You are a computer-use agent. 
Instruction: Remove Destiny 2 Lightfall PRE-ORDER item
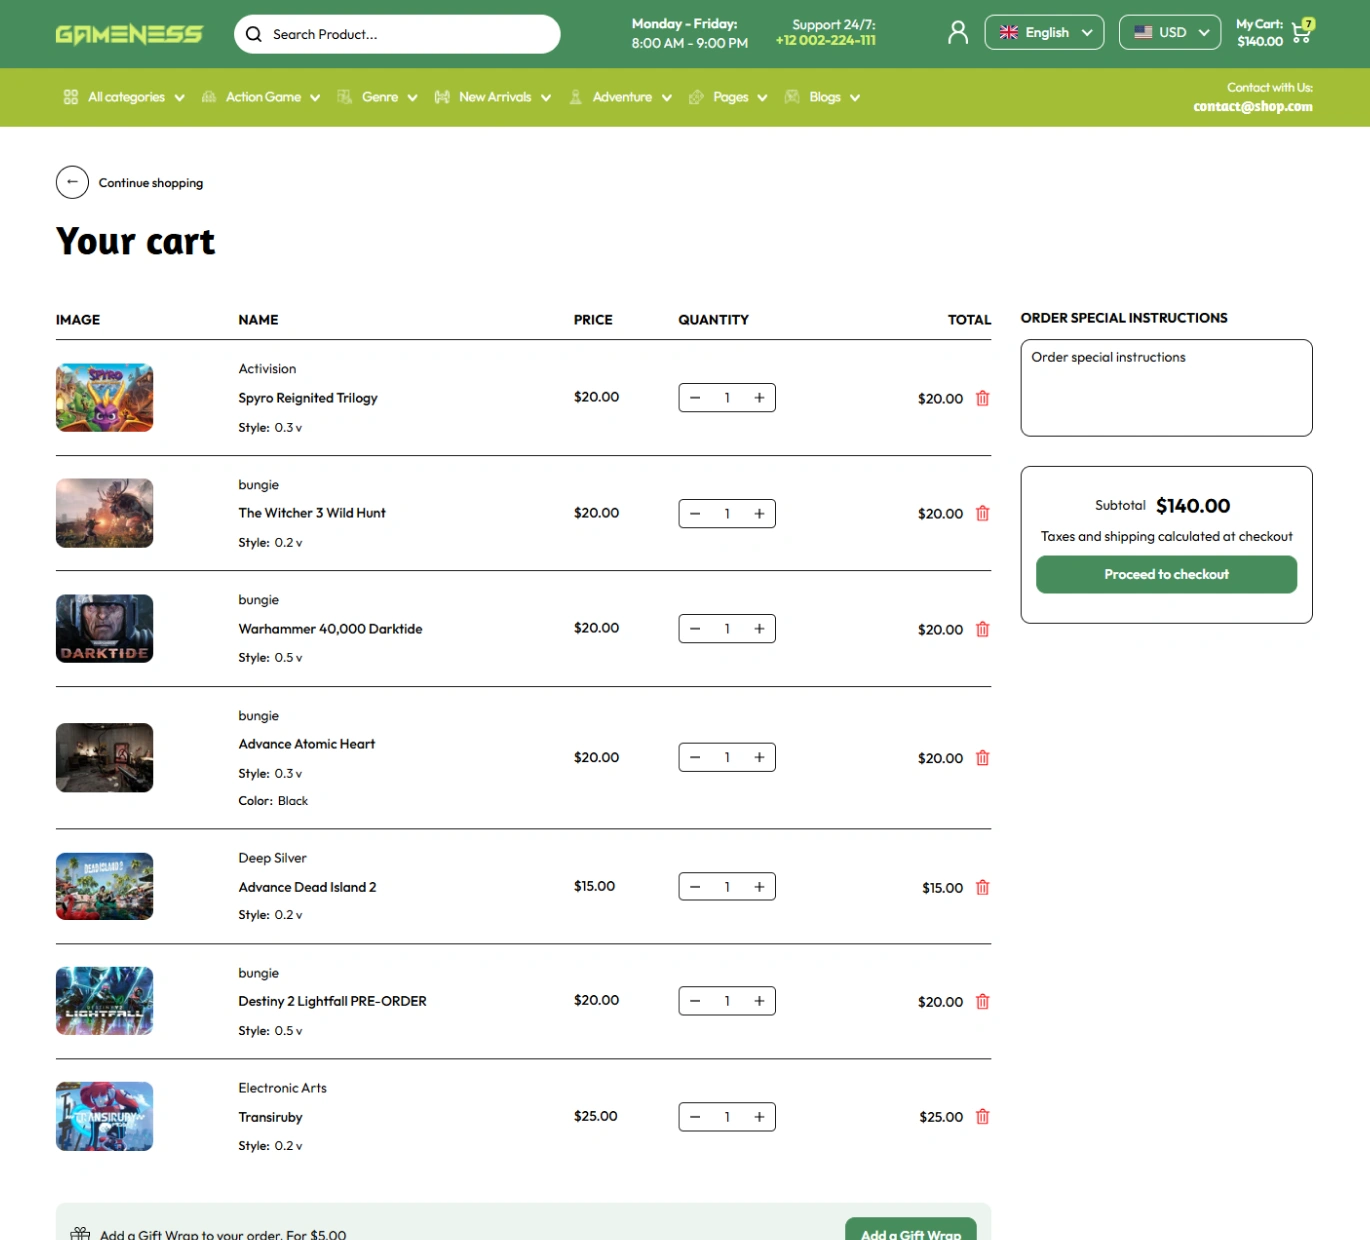point(983,1001)
